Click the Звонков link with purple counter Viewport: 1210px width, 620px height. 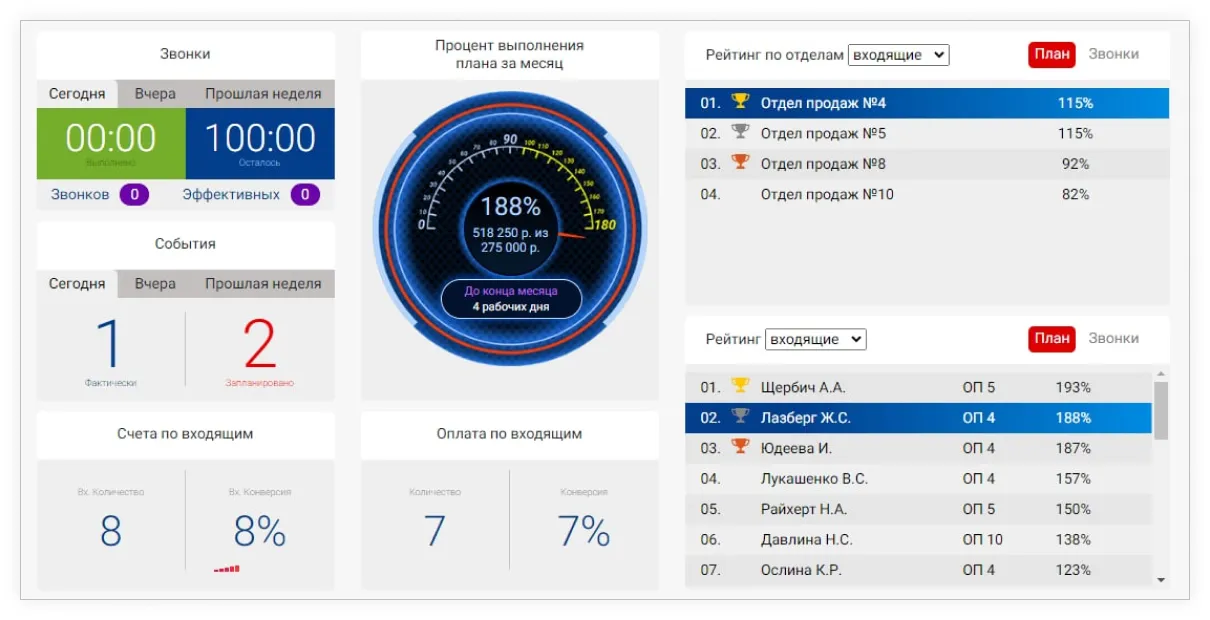(80, 195)
